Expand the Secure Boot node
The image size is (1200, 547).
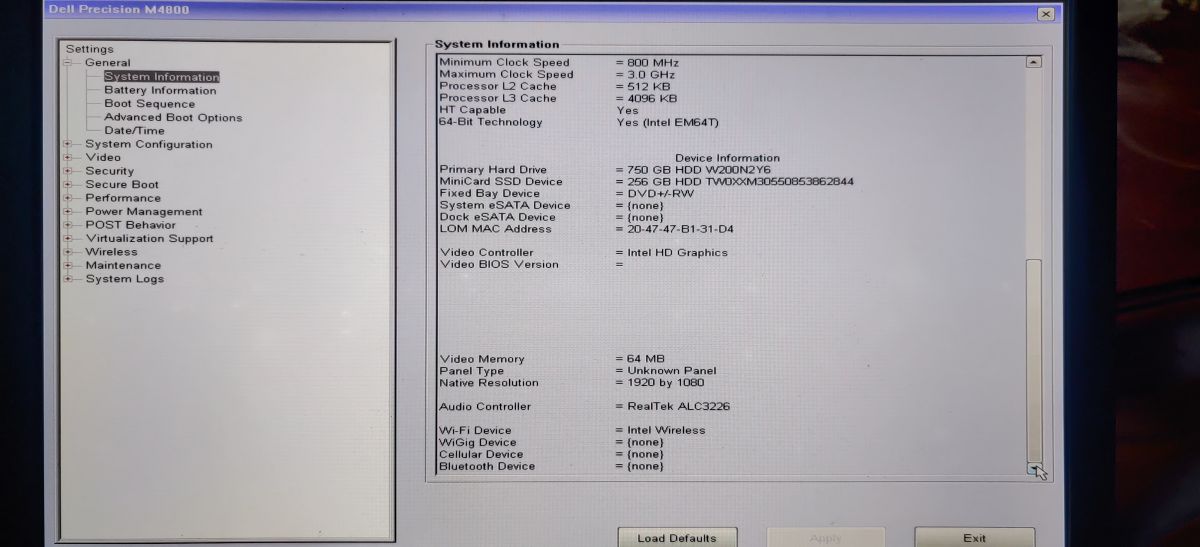[68, 184]
